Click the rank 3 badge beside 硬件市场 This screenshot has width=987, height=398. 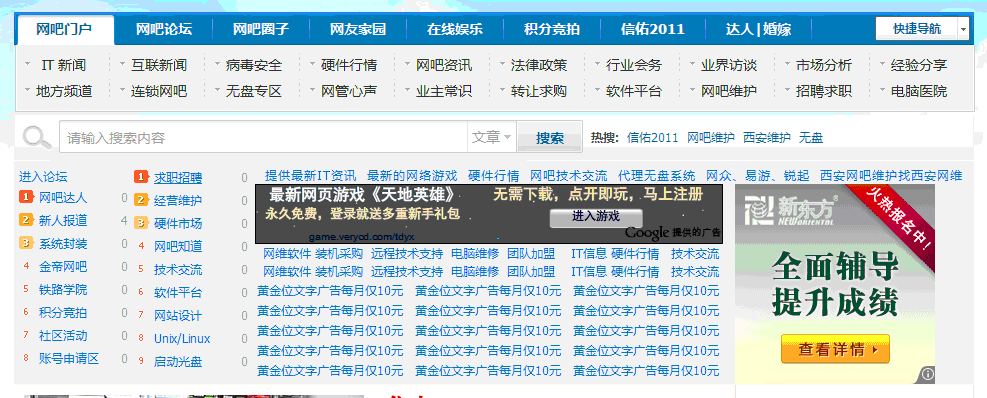pos(141,224)
